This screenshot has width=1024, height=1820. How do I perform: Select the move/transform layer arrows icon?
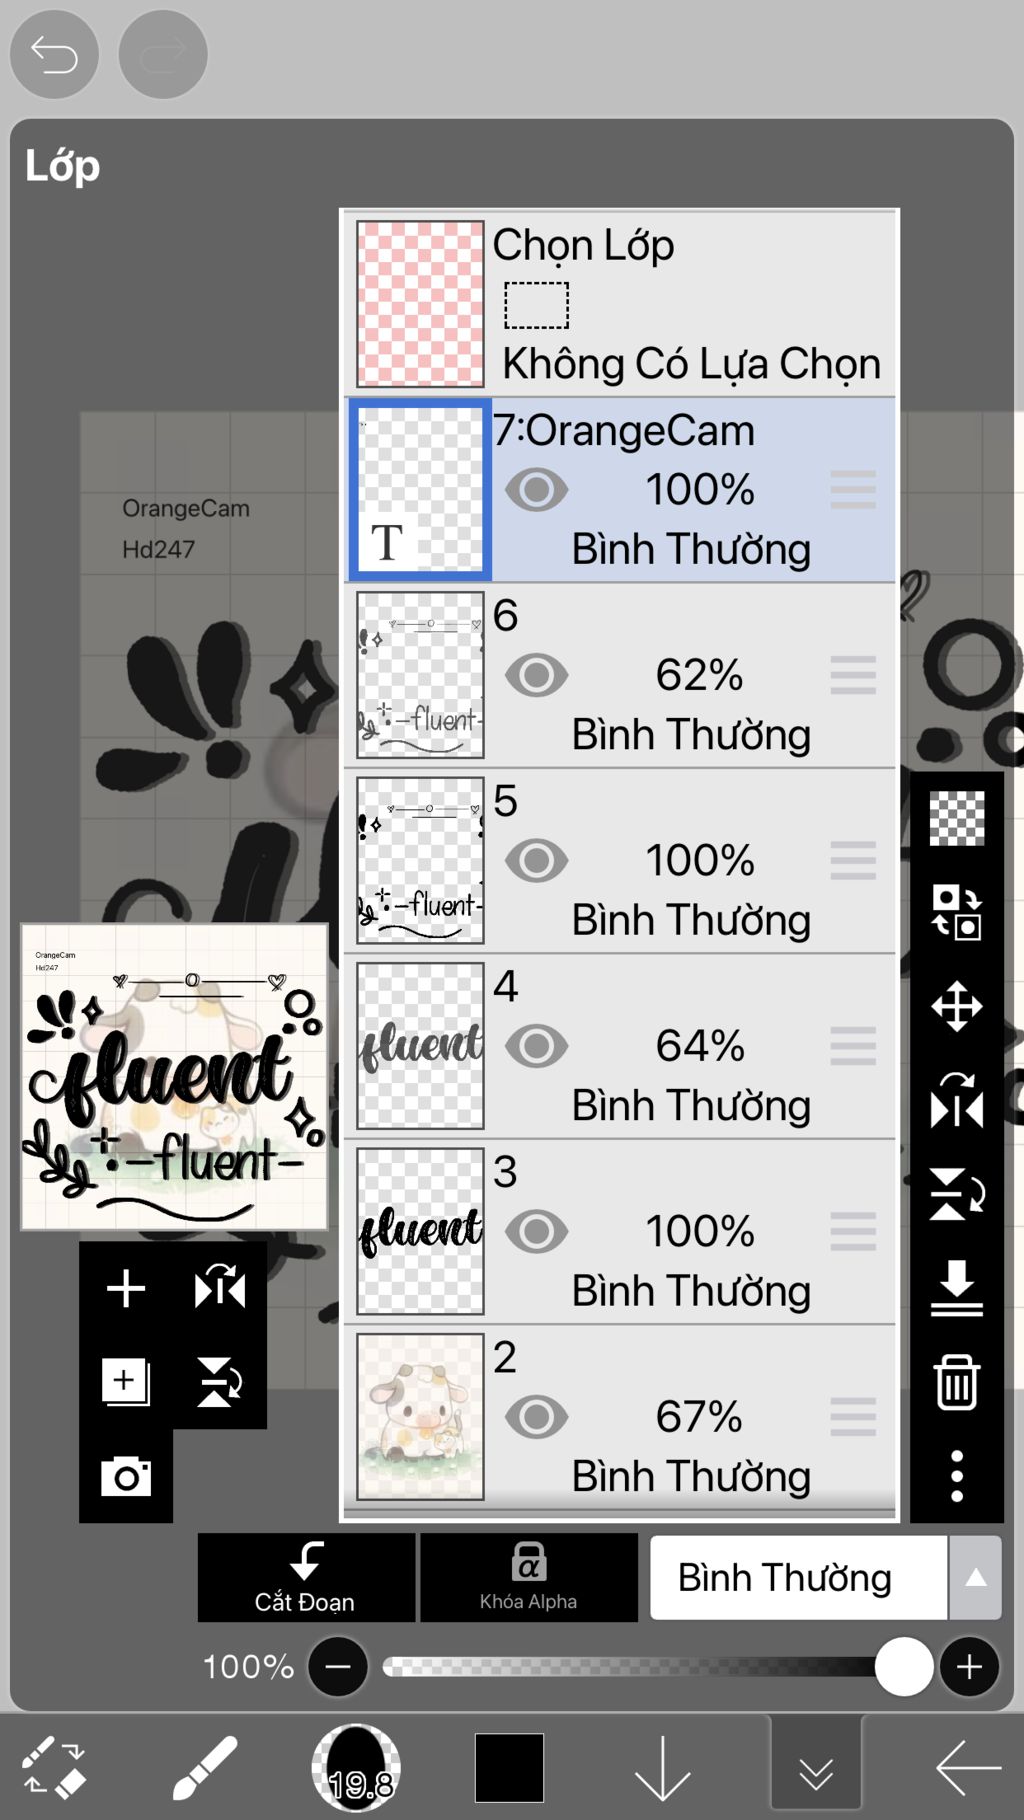957,1006
